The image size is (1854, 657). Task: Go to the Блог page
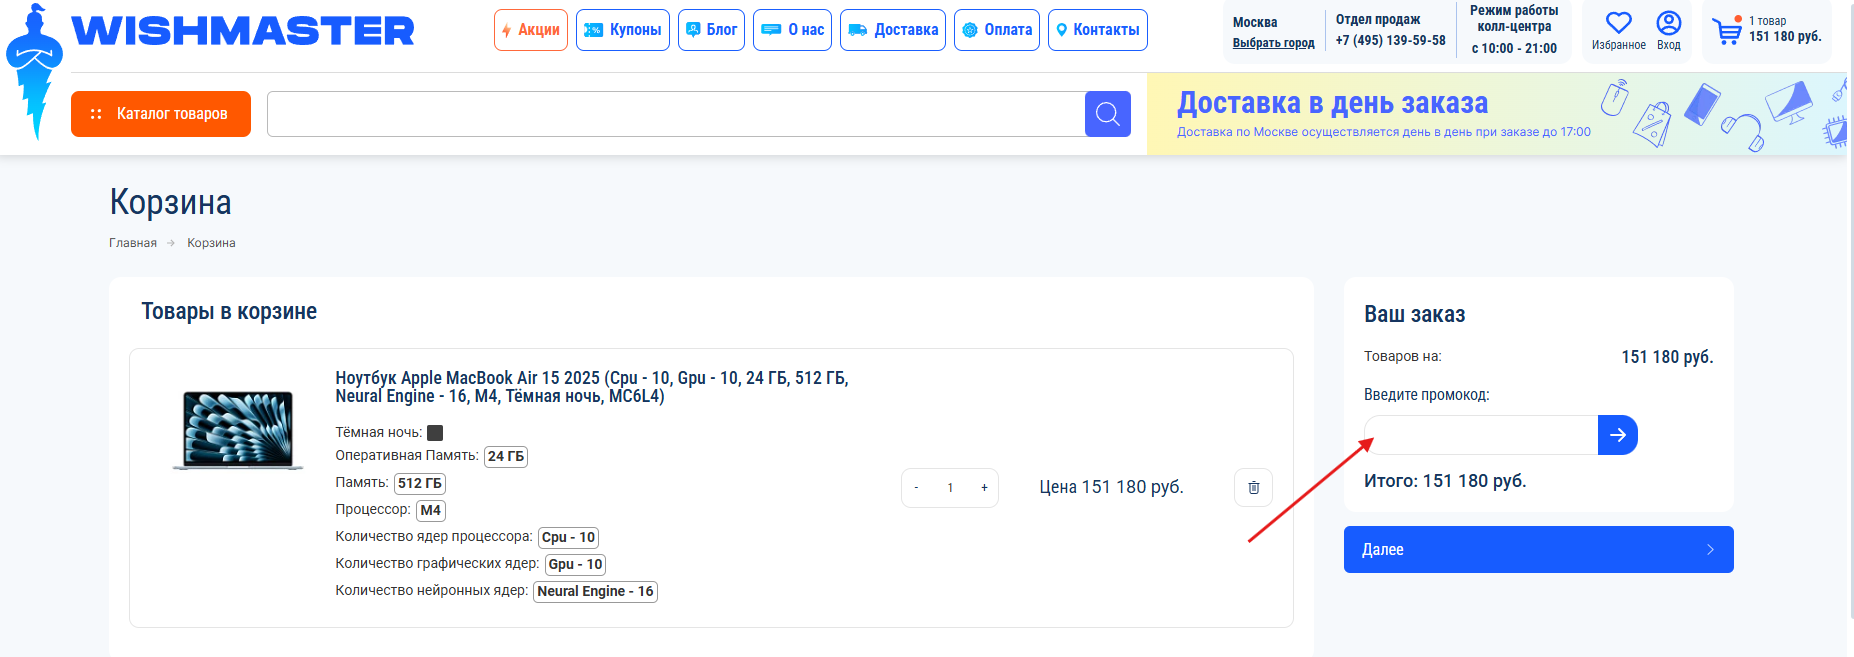coord(711,30)
